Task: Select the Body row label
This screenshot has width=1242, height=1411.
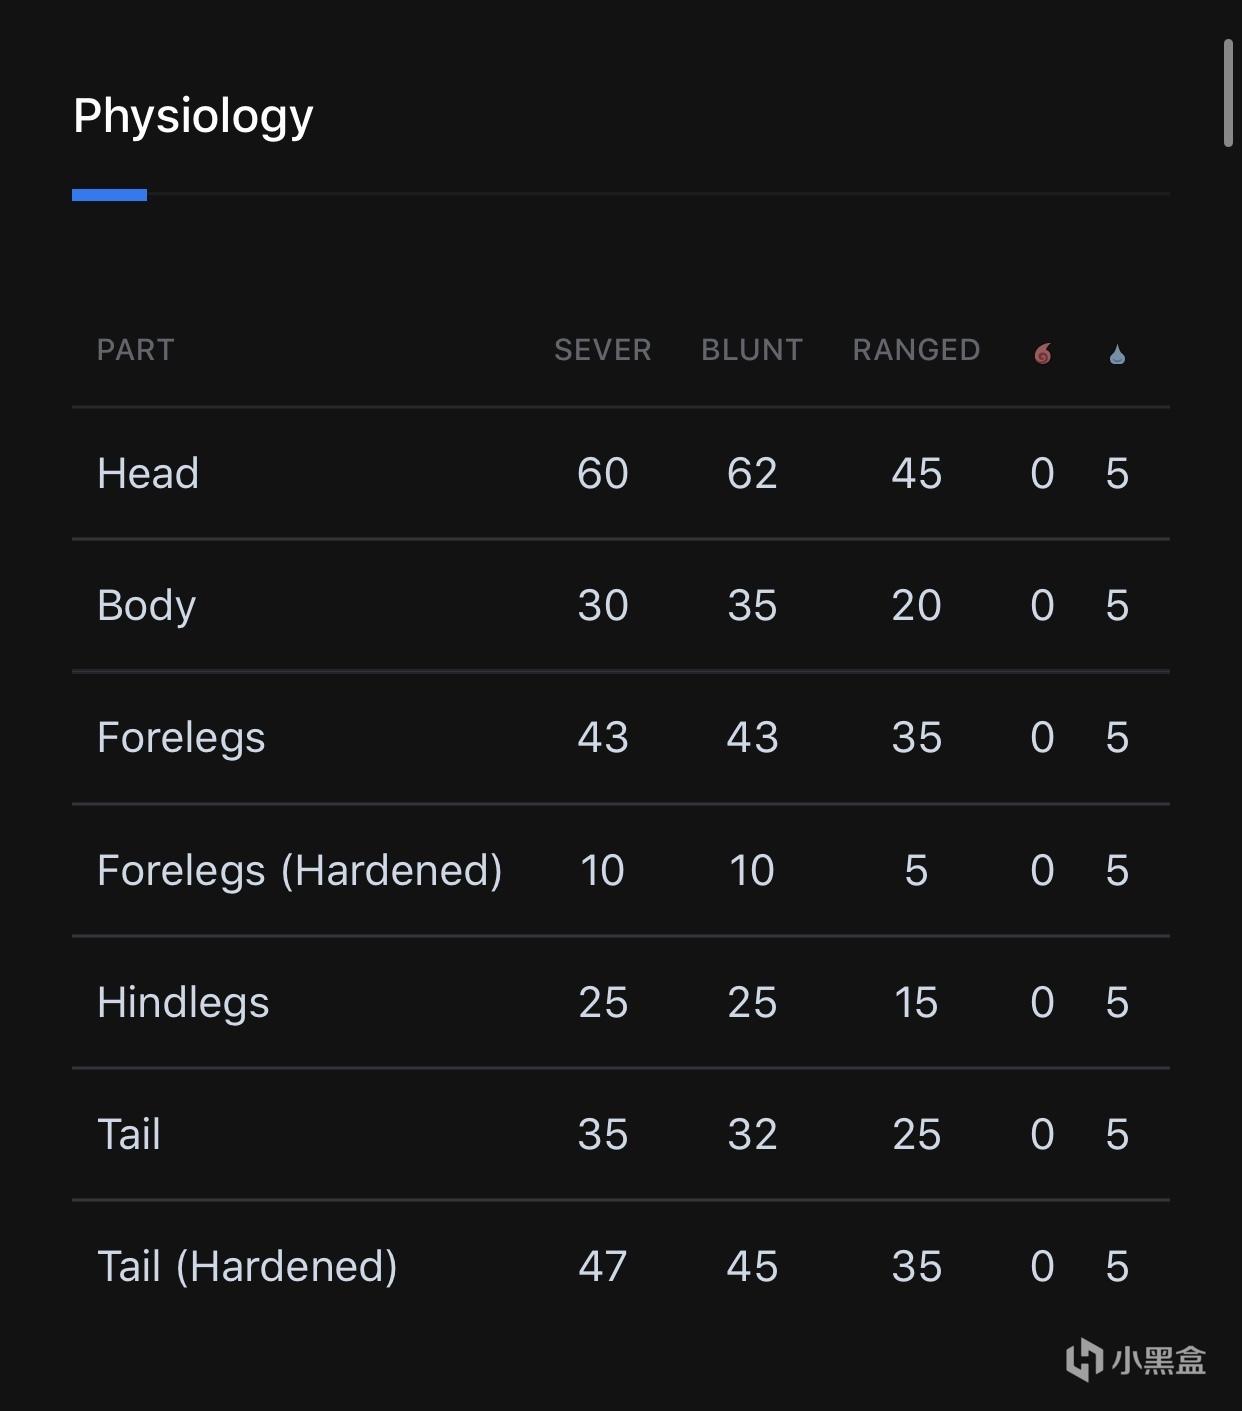Action: click(146, 606)
